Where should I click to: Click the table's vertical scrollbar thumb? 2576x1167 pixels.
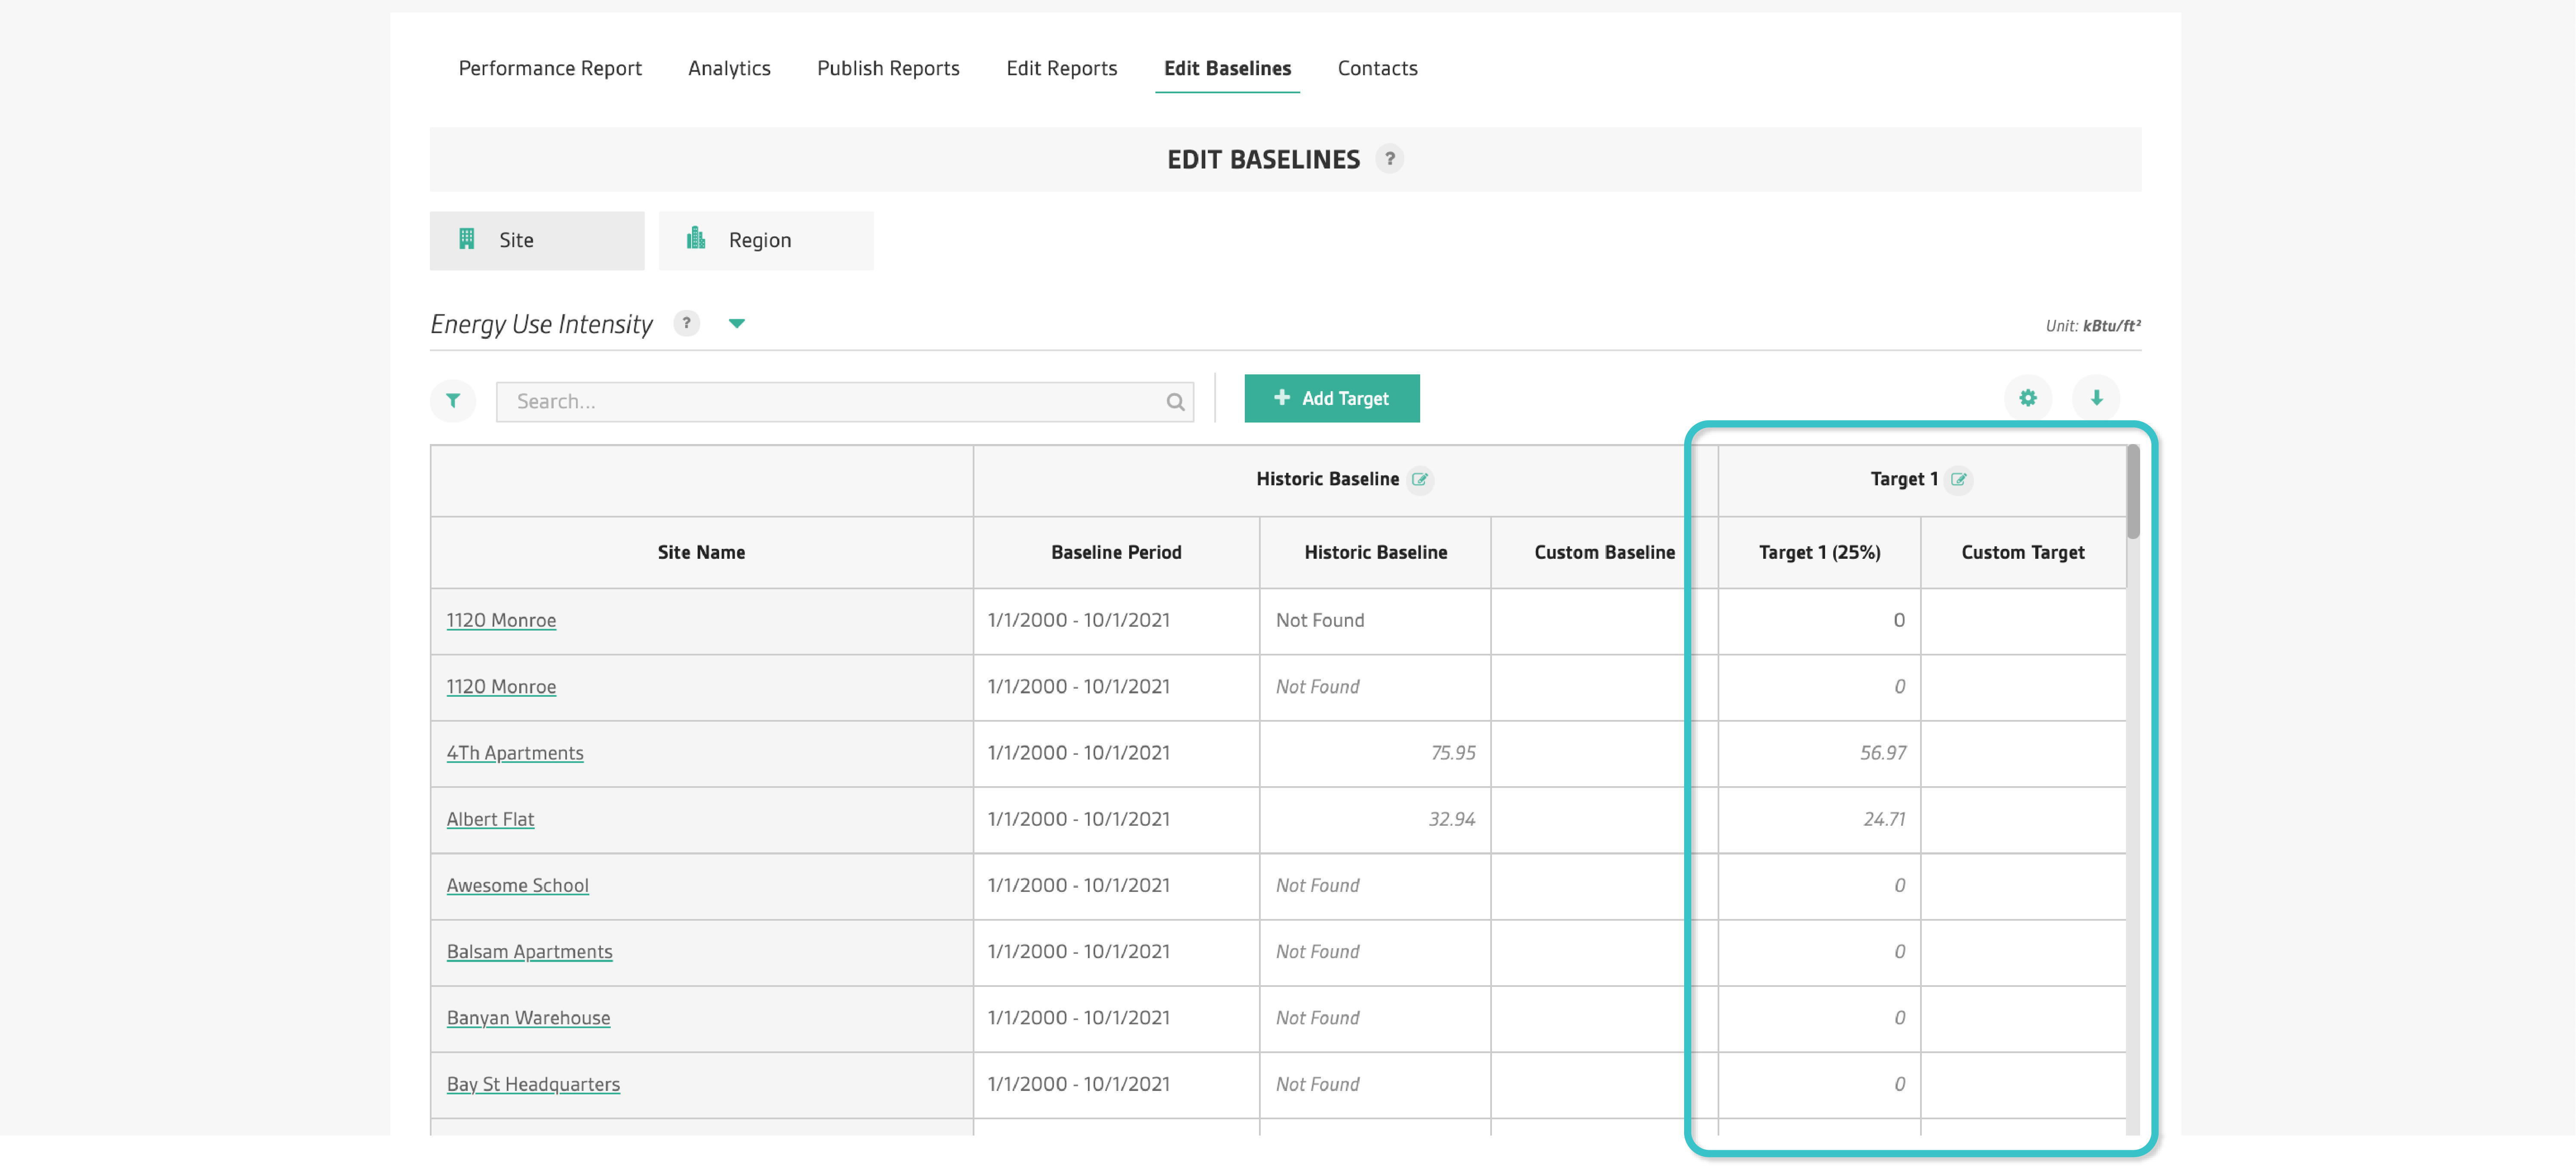click(x=2133, y=492)
